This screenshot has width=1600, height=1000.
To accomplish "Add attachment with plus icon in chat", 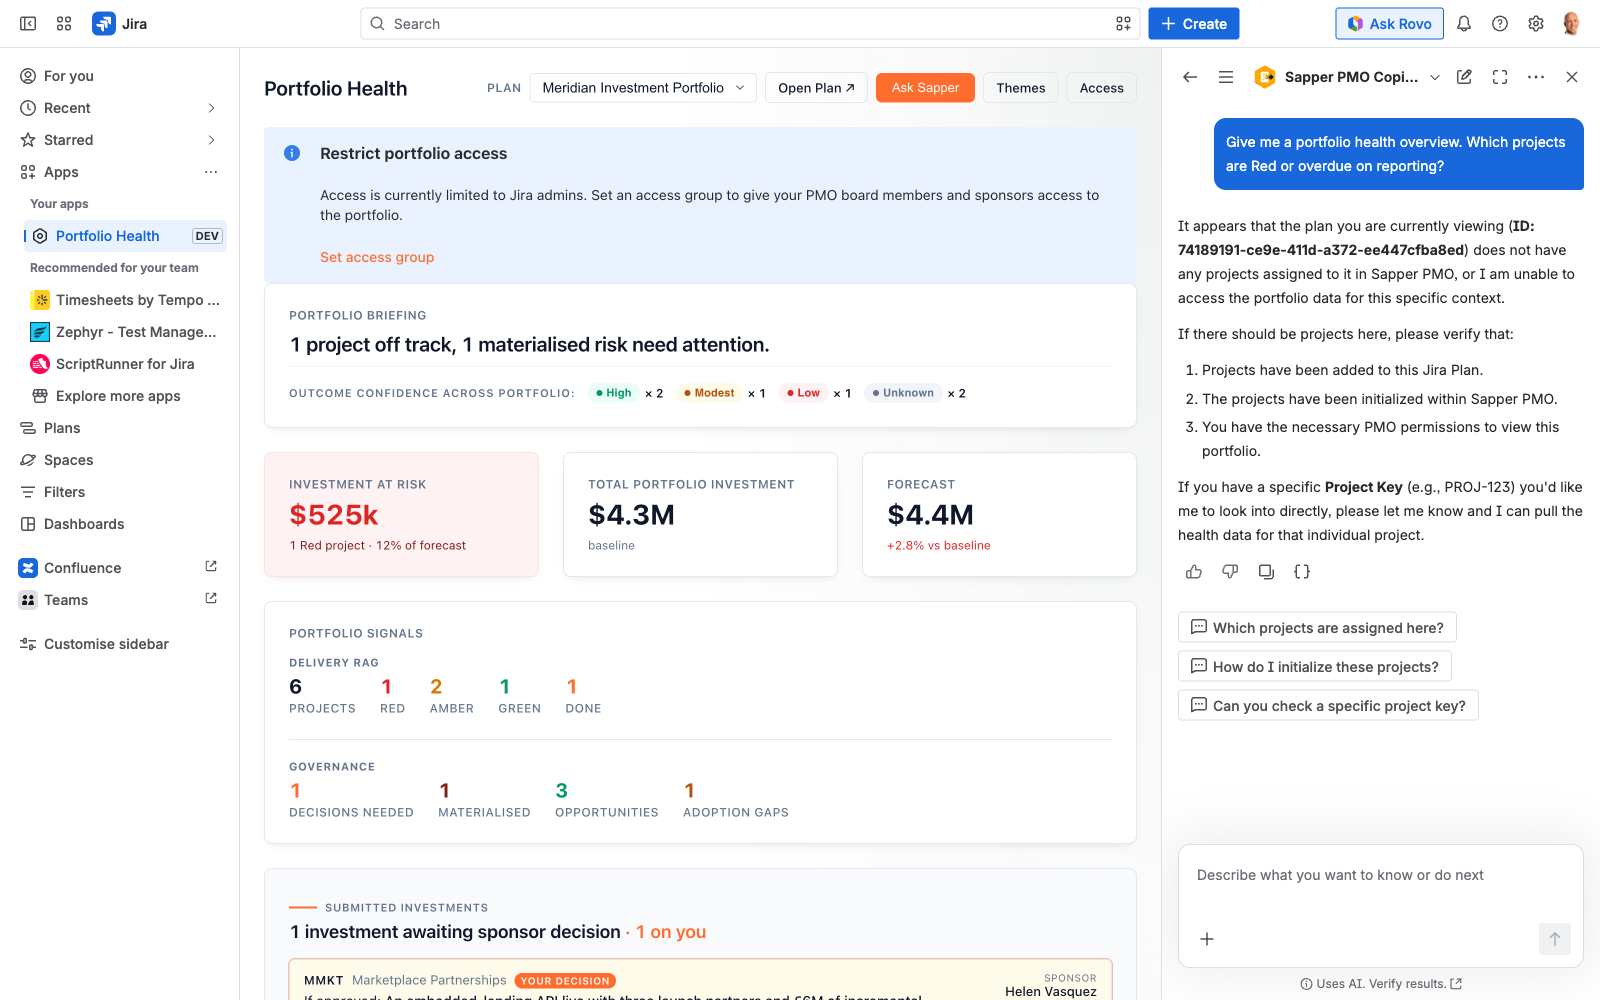I will click(1207, 939).
